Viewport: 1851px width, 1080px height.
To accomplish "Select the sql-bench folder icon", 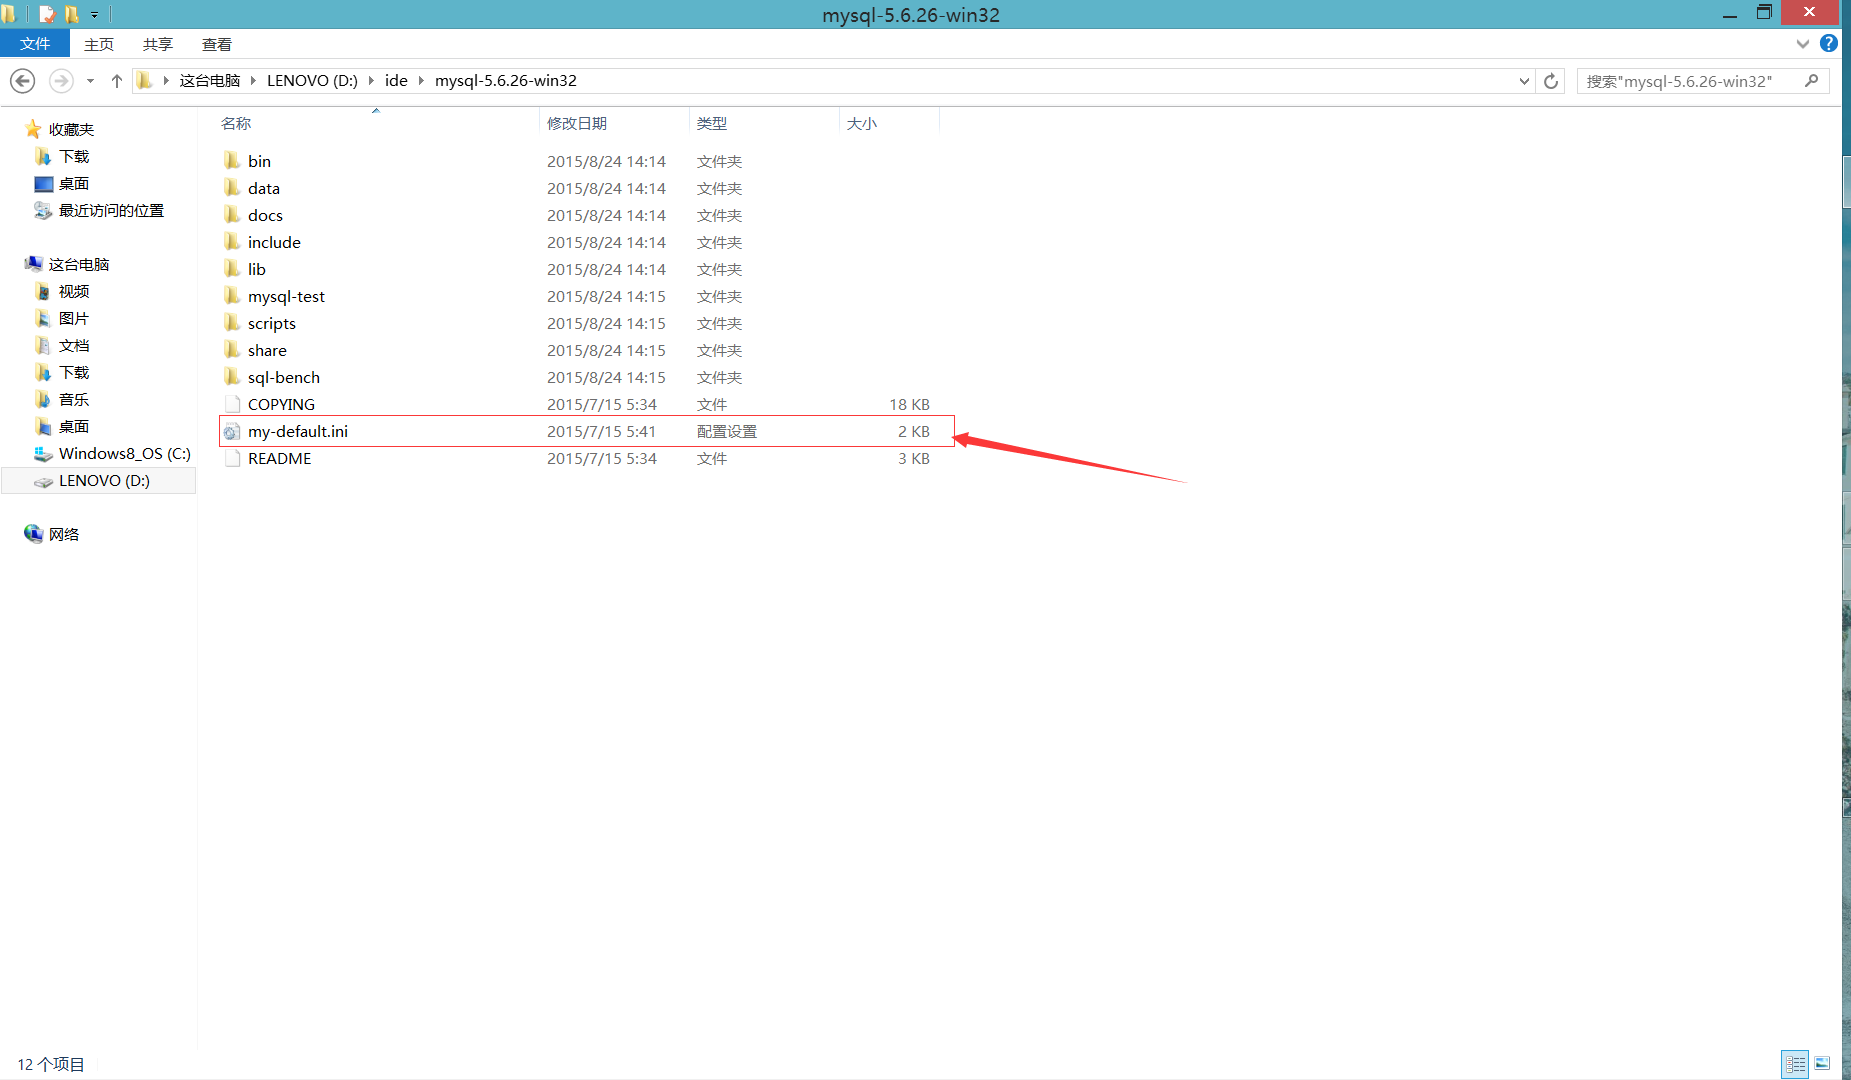I will tap(232, 377).
